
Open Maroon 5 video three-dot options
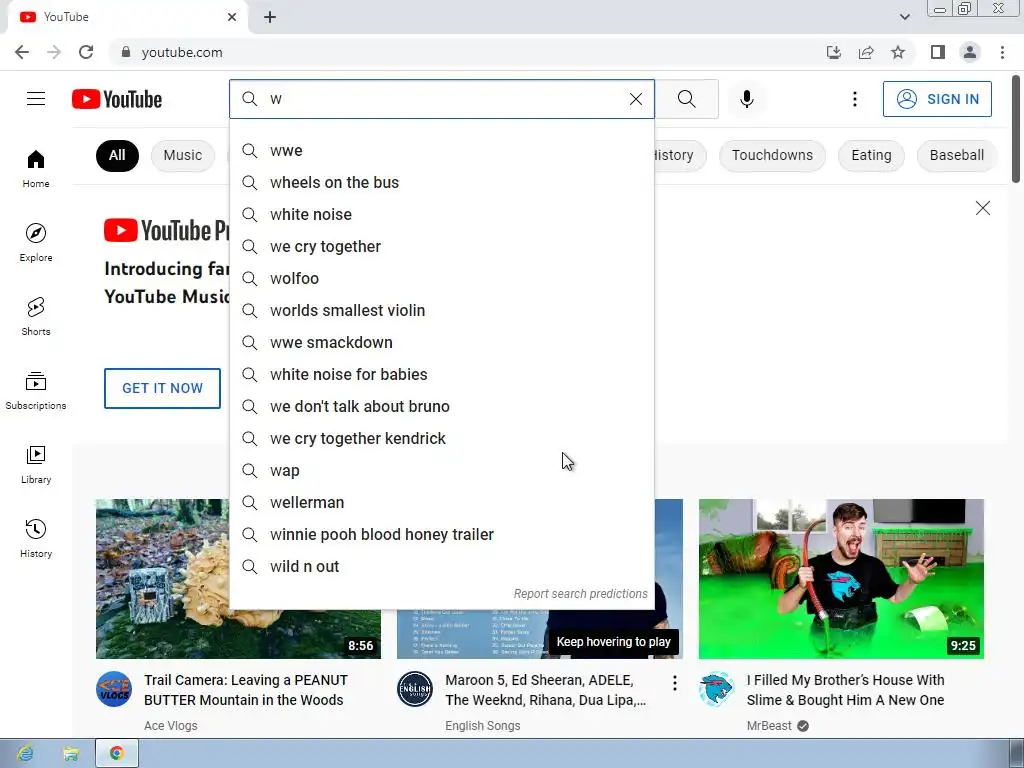(675, 683)
